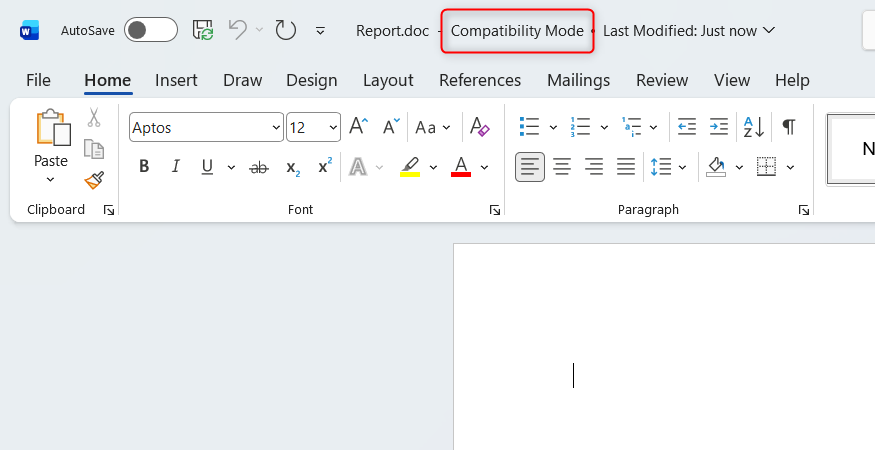Toggle Underline formatting
This screenshot has width=875, height=450.
click(208, 166)
